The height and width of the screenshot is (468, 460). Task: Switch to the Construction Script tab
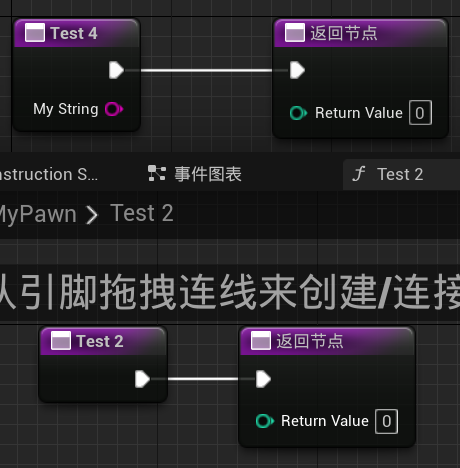click(x=49, y=174)
